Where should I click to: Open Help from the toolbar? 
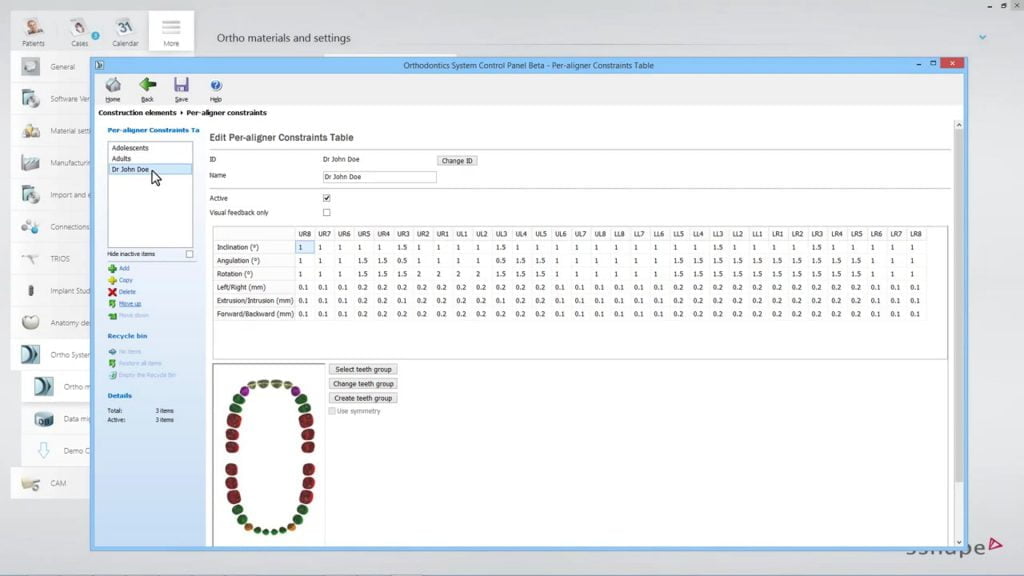pyautogui.click(x=216, y=87)
